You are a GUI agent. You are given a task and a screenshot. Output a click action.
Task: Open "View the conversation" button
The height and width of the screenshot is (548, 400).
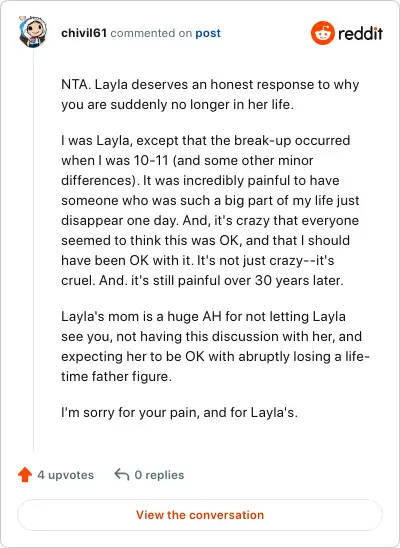click(x=200, y=515)
